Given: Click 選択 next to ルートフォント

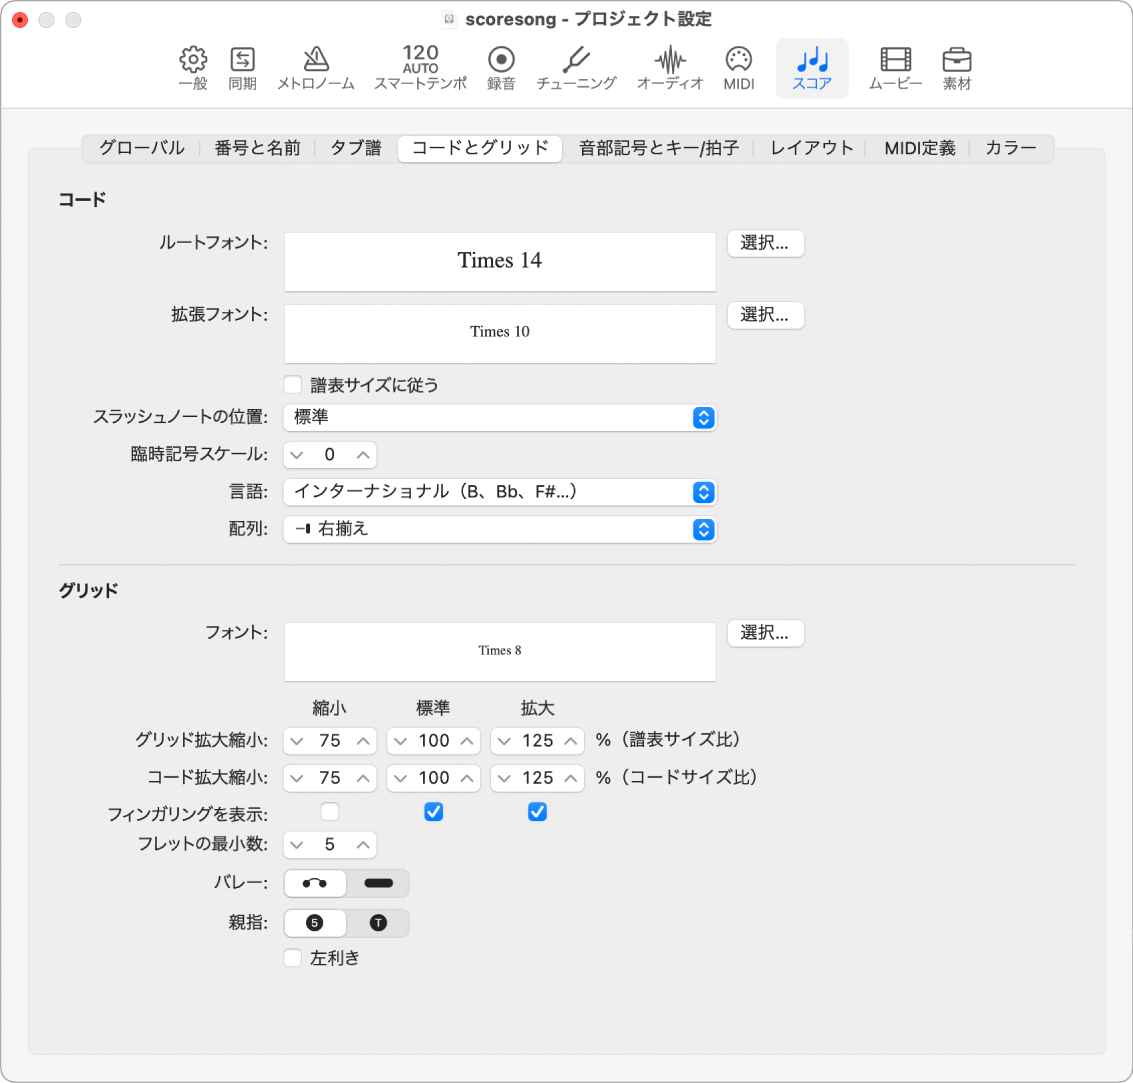Looking at the screenshot, I should pyautogui.click(x=765, y=243).
